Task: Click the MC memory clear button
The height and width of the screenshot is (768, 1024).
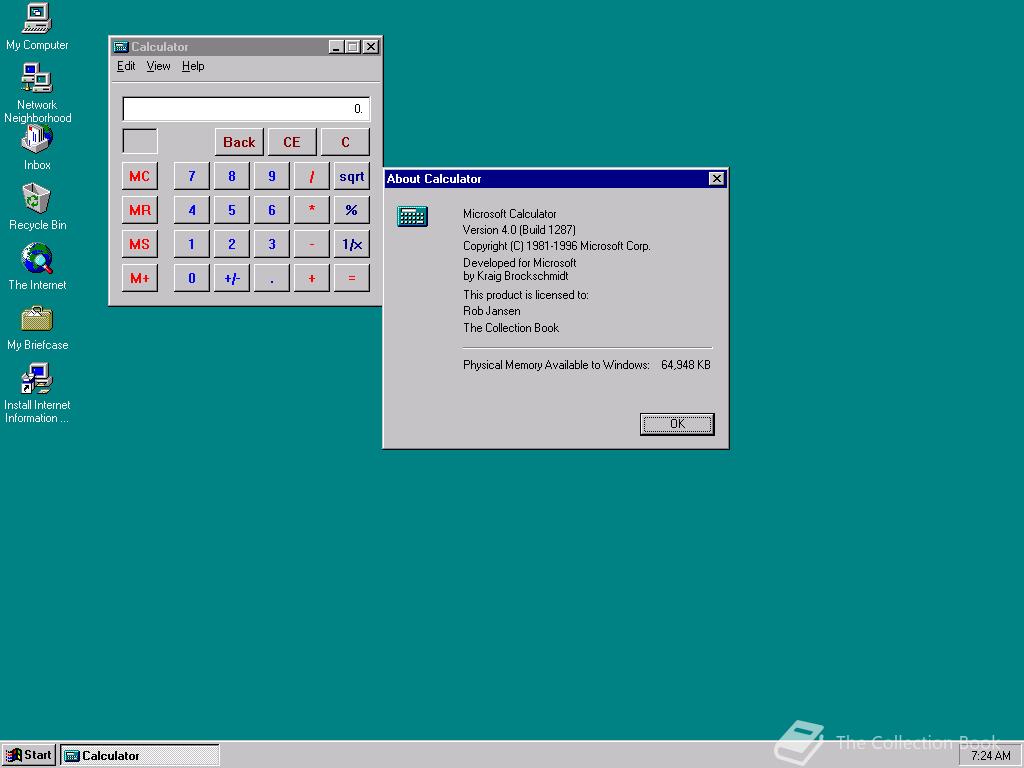Action: [140, 176]
